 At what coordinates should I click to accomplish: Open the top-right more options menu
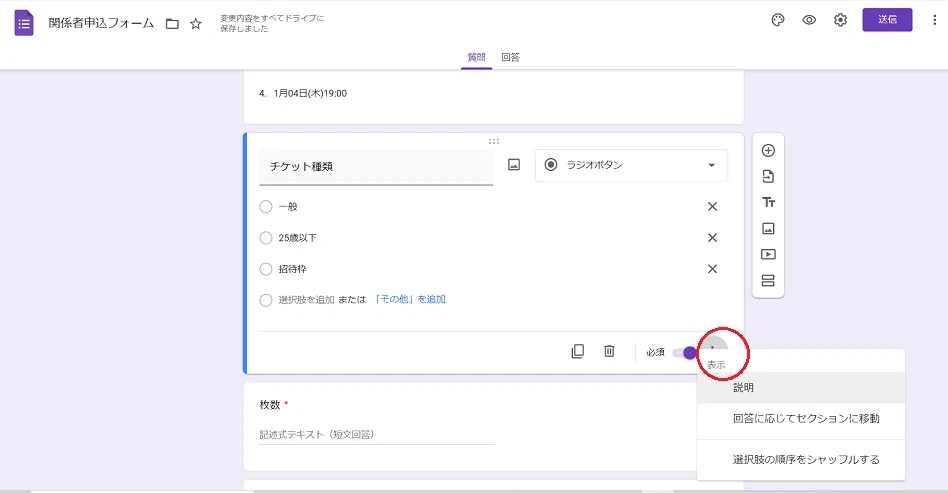(x=934, y=20)
